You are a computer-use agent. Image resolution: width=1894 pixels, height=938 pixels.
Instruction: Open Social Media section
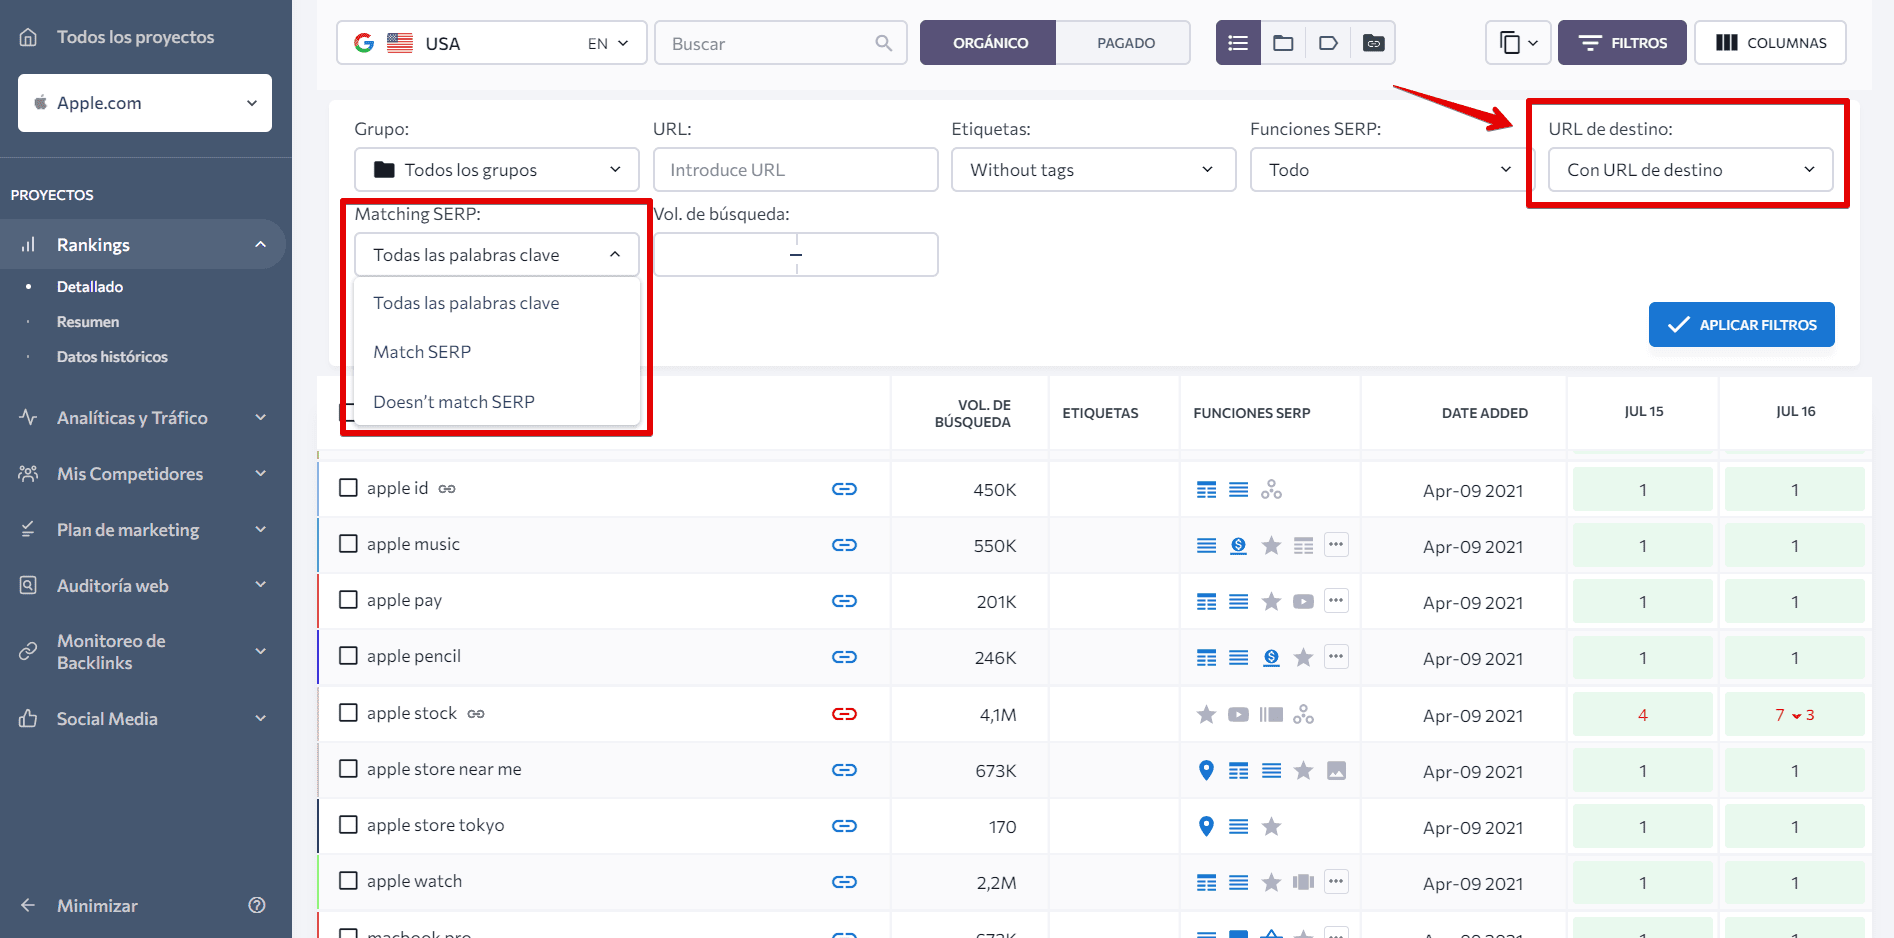click(143, 719)
